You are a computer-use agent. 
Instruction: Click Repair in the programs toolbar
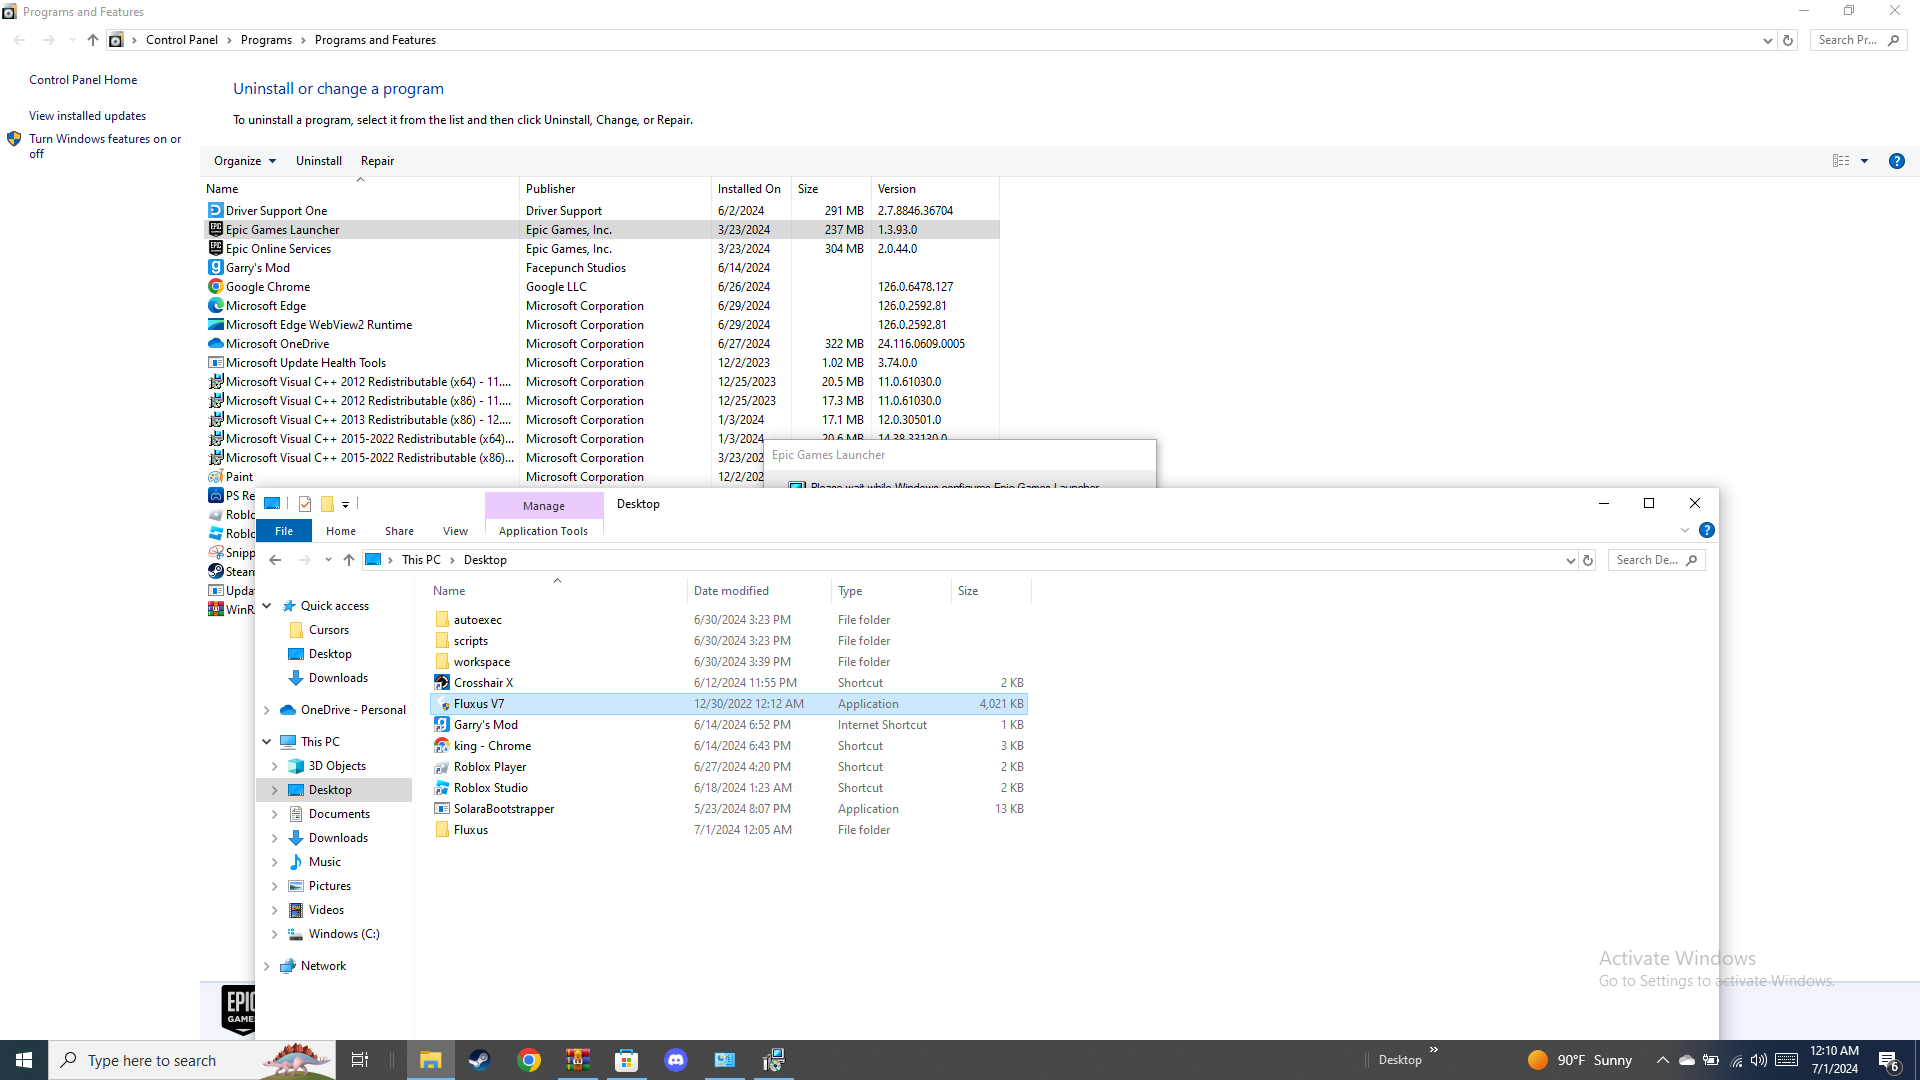[x=377, y=161]
